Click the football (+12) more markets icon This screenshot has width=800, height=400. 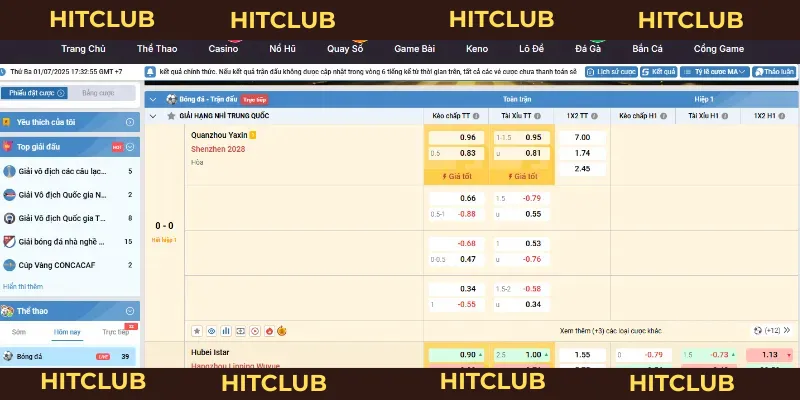(x=758, y=331)
